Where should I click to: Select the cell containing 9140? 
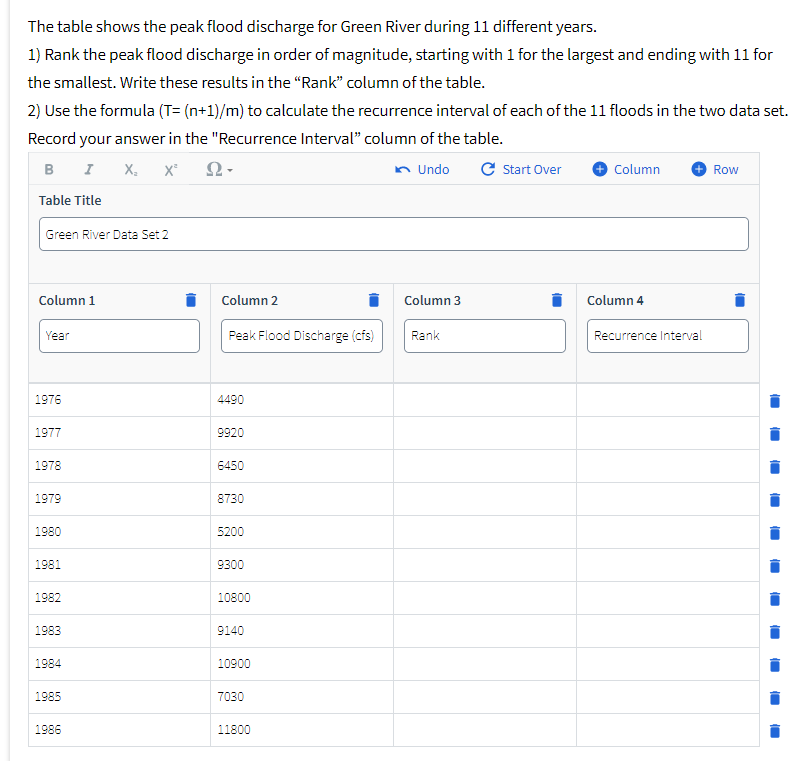tap(302, 631)
